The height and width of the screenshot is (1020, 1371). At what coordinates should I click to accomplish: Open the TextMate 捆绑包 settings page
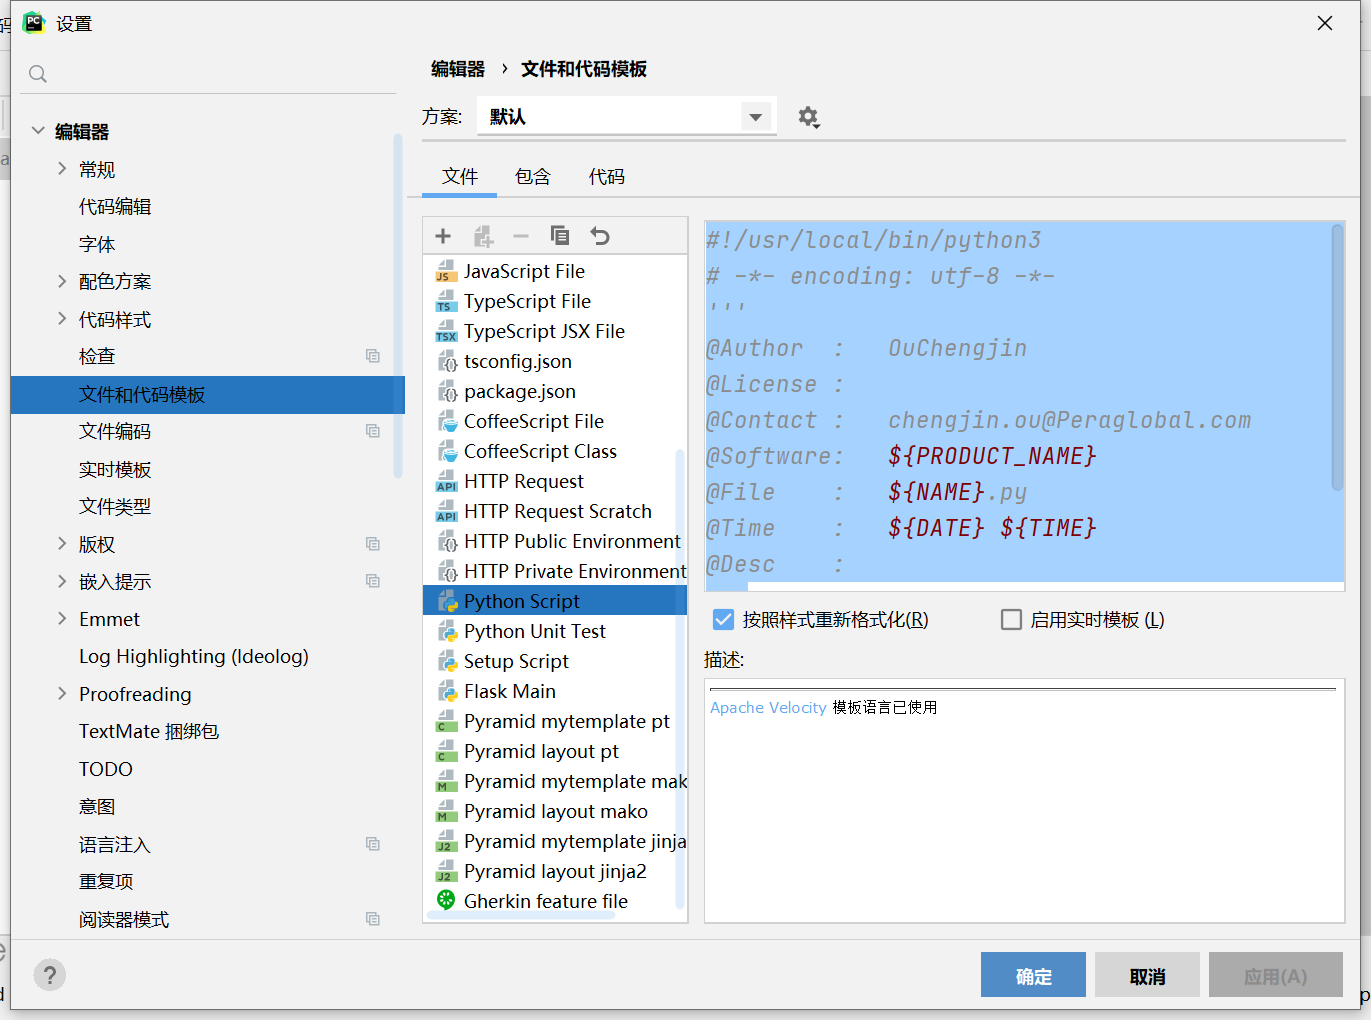point(149,732)
